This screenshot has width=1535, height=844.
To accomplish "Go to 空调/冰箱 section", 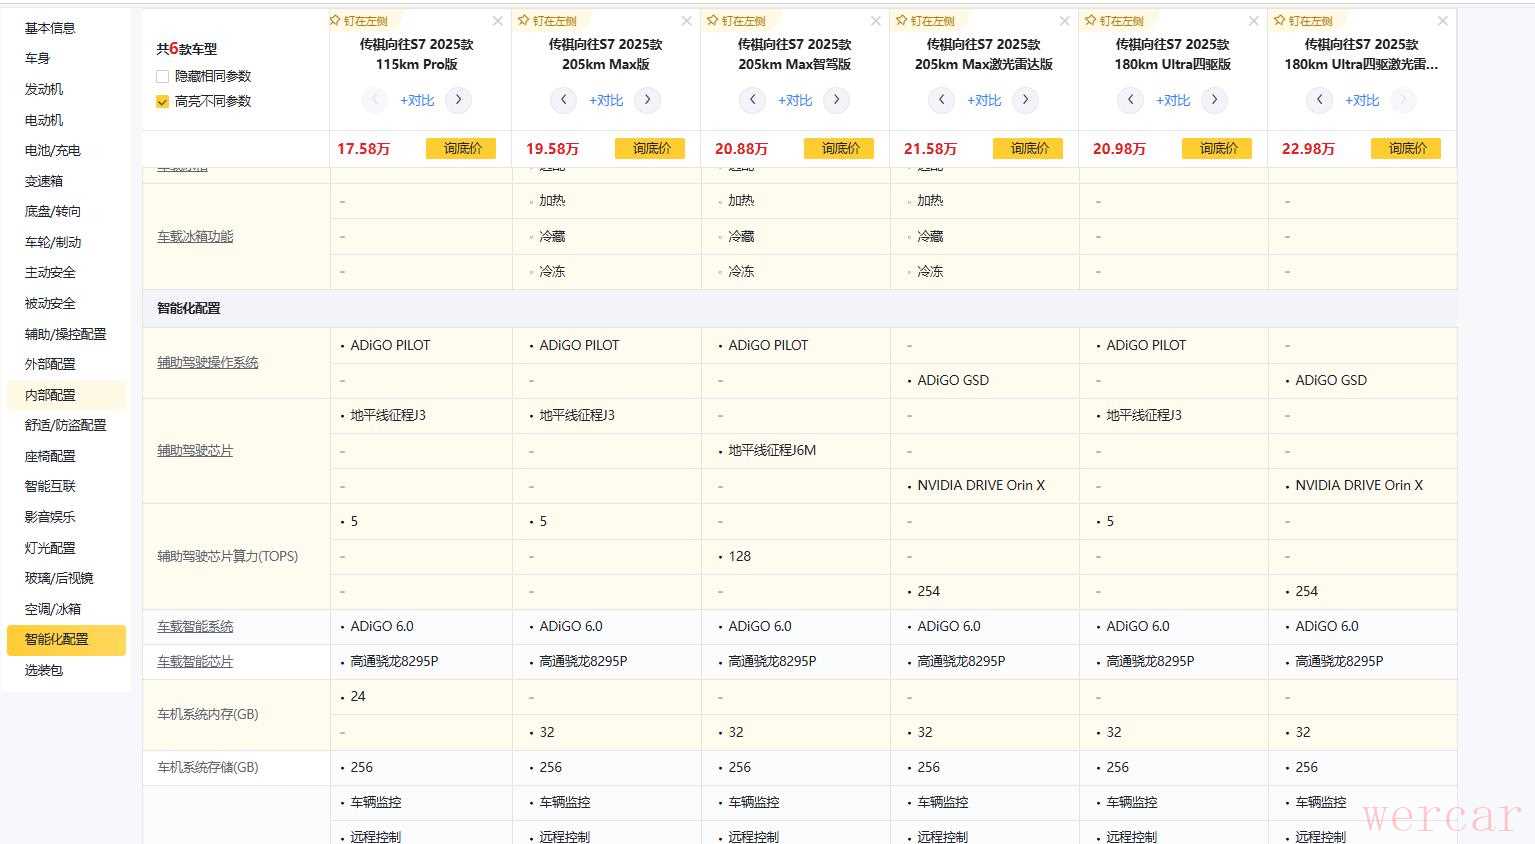I will pos(53,609).
